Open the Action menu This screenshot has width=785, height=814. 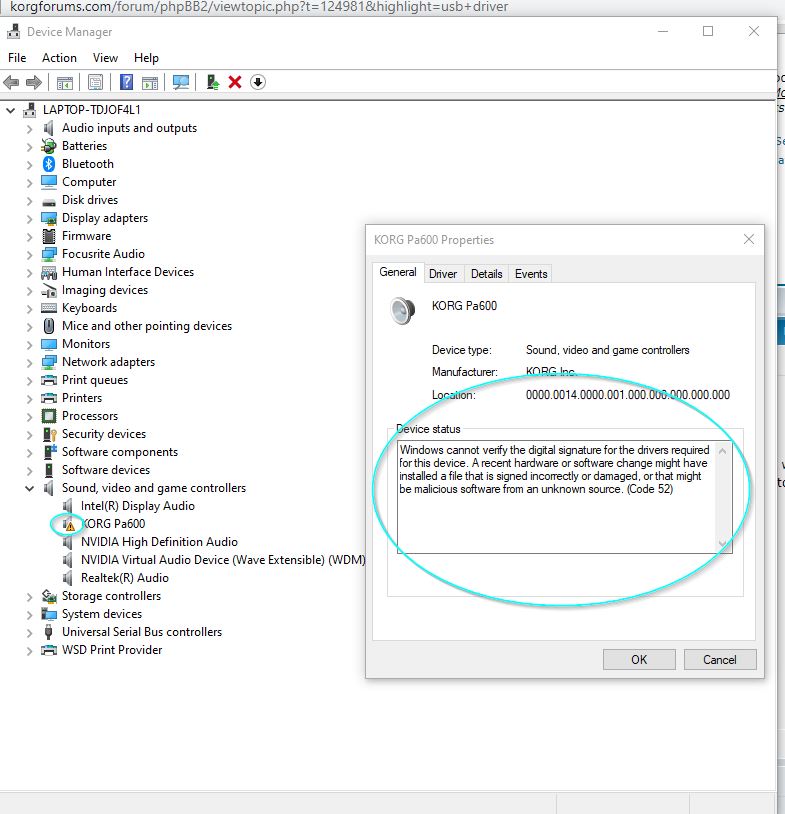pyautogui.click(x=59, y=58)
